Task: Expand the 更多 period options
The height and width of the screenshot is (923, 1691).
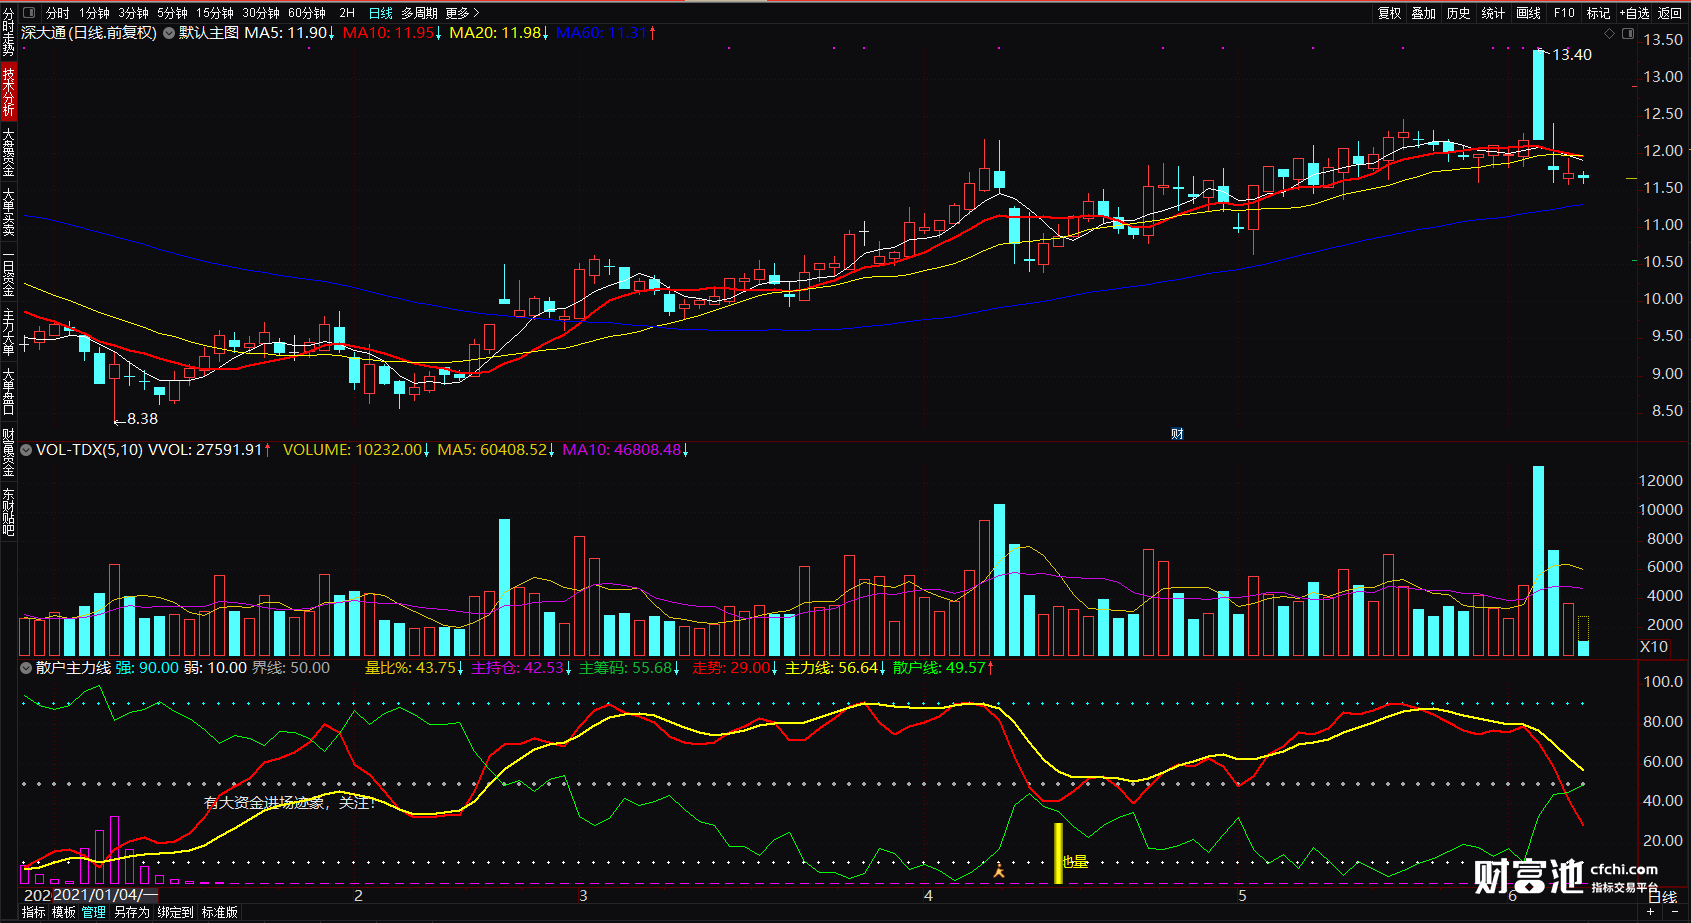Action: (462, 13)
